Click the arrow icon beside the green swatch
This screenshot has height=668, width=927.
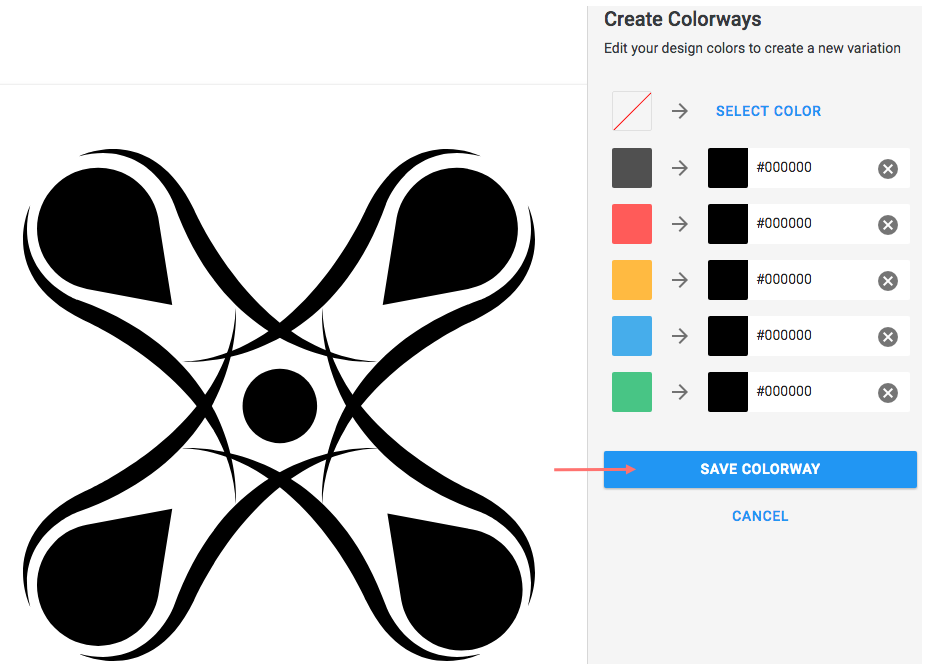[680, 391]
